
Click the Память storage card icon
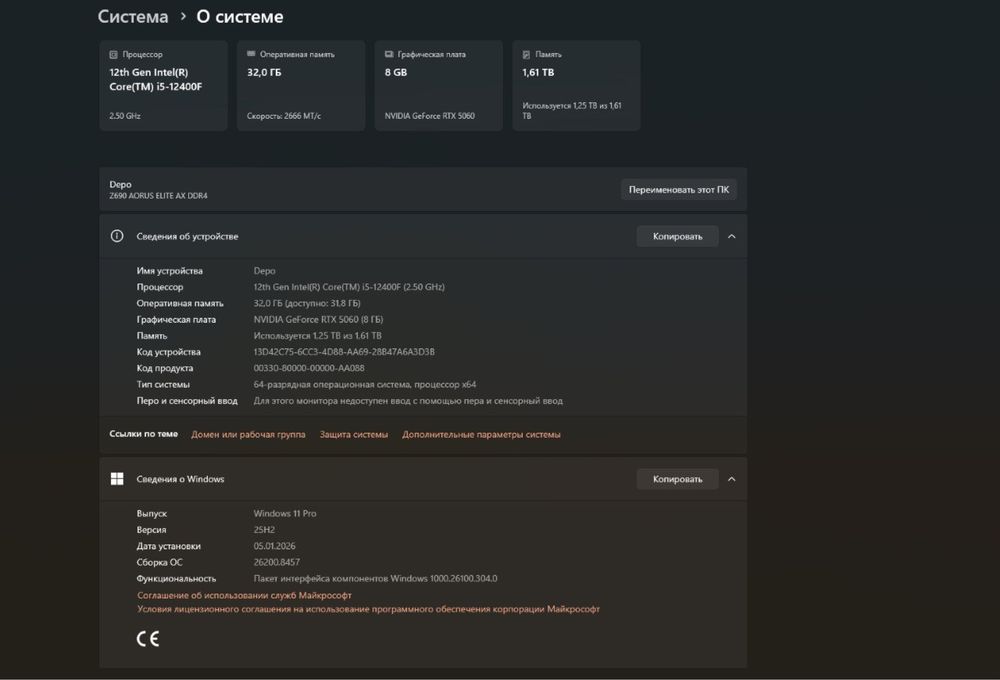coord(526,55)
